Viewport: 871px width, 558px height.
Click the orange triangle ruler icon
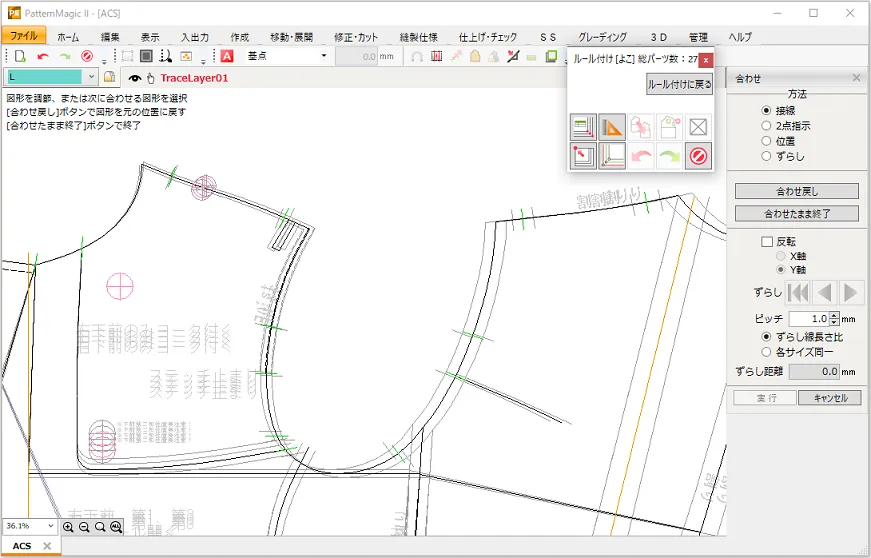click(612, 127)
